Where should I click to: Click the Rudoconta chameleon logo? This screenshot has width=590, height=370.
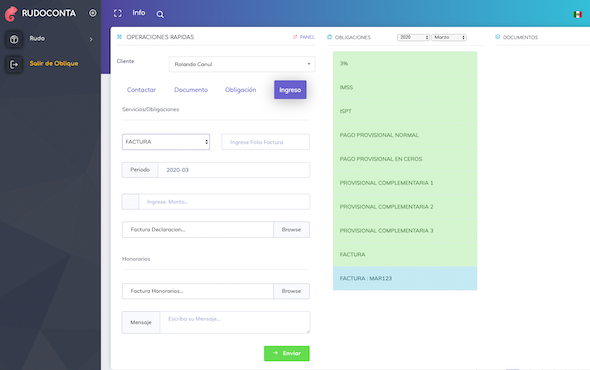click(x=11, y=14)
